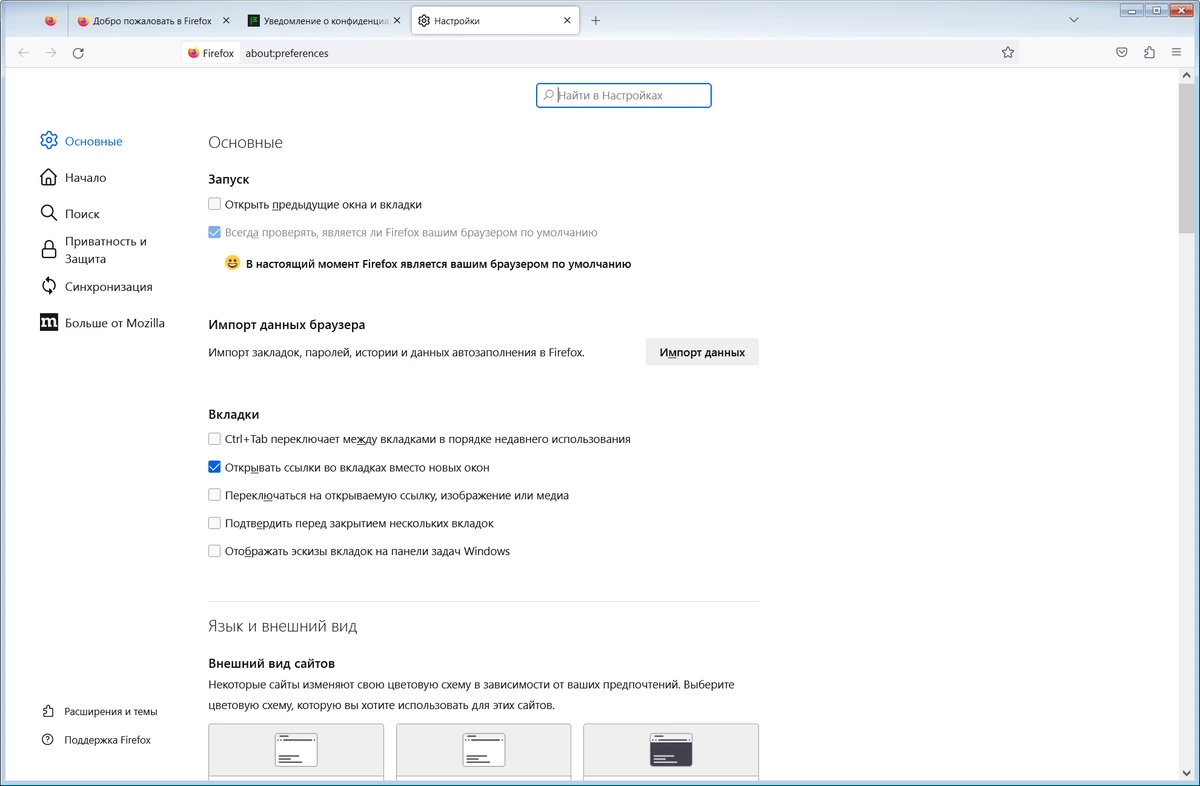Click the help question mark icon
This screenshot has width=1200, height=786.
48,740
